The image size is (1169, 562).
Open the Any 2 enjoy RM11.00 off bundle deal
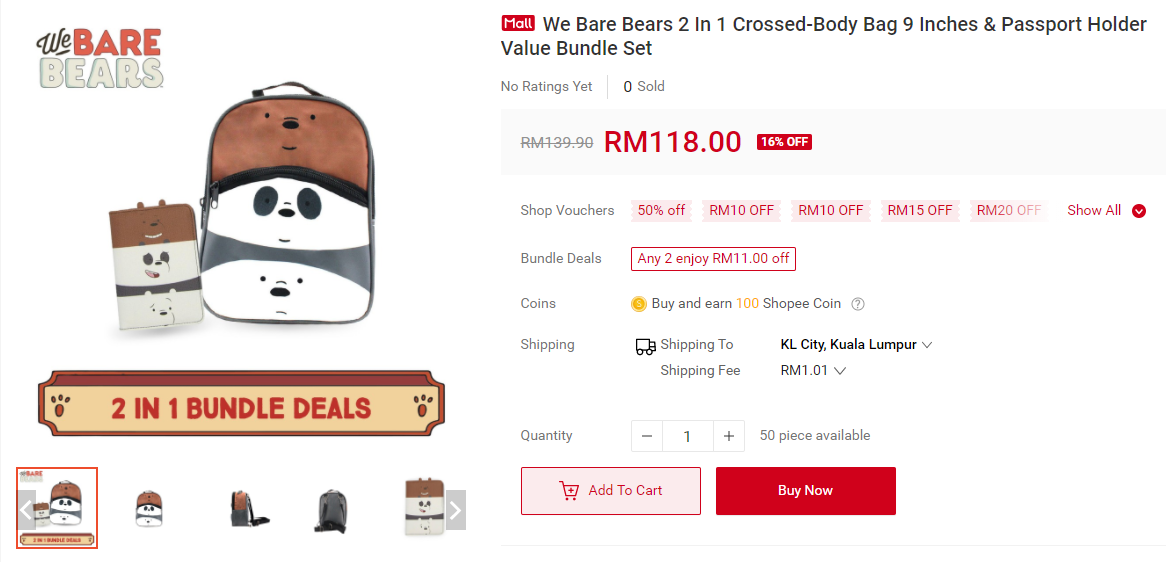[713, 259]
